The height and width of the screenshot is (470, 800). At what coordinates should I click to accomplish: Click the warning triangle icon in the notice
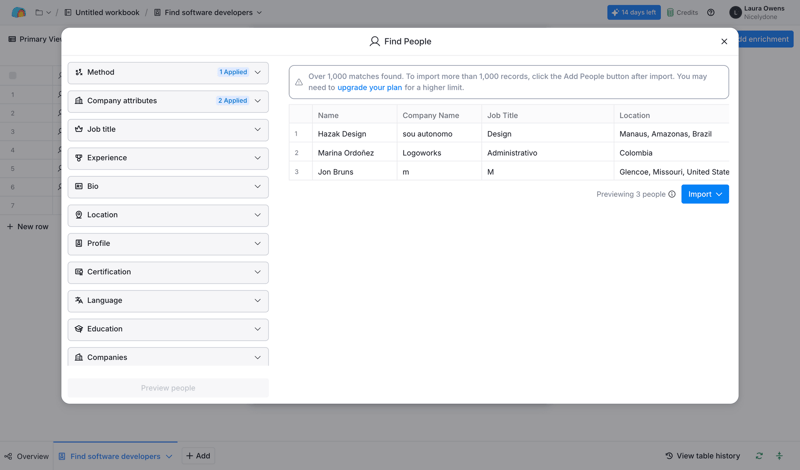[299, 82]
